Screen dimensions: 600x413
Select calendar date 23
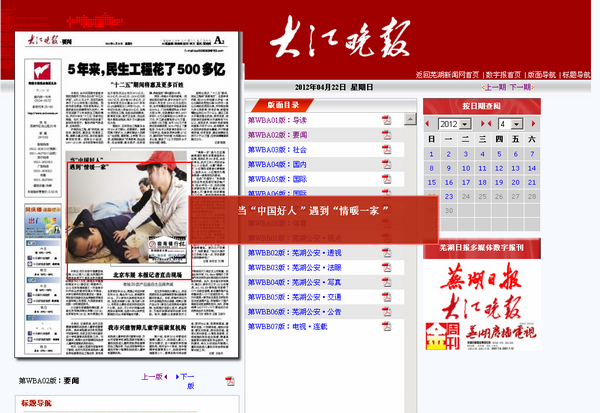coord(449,196)
